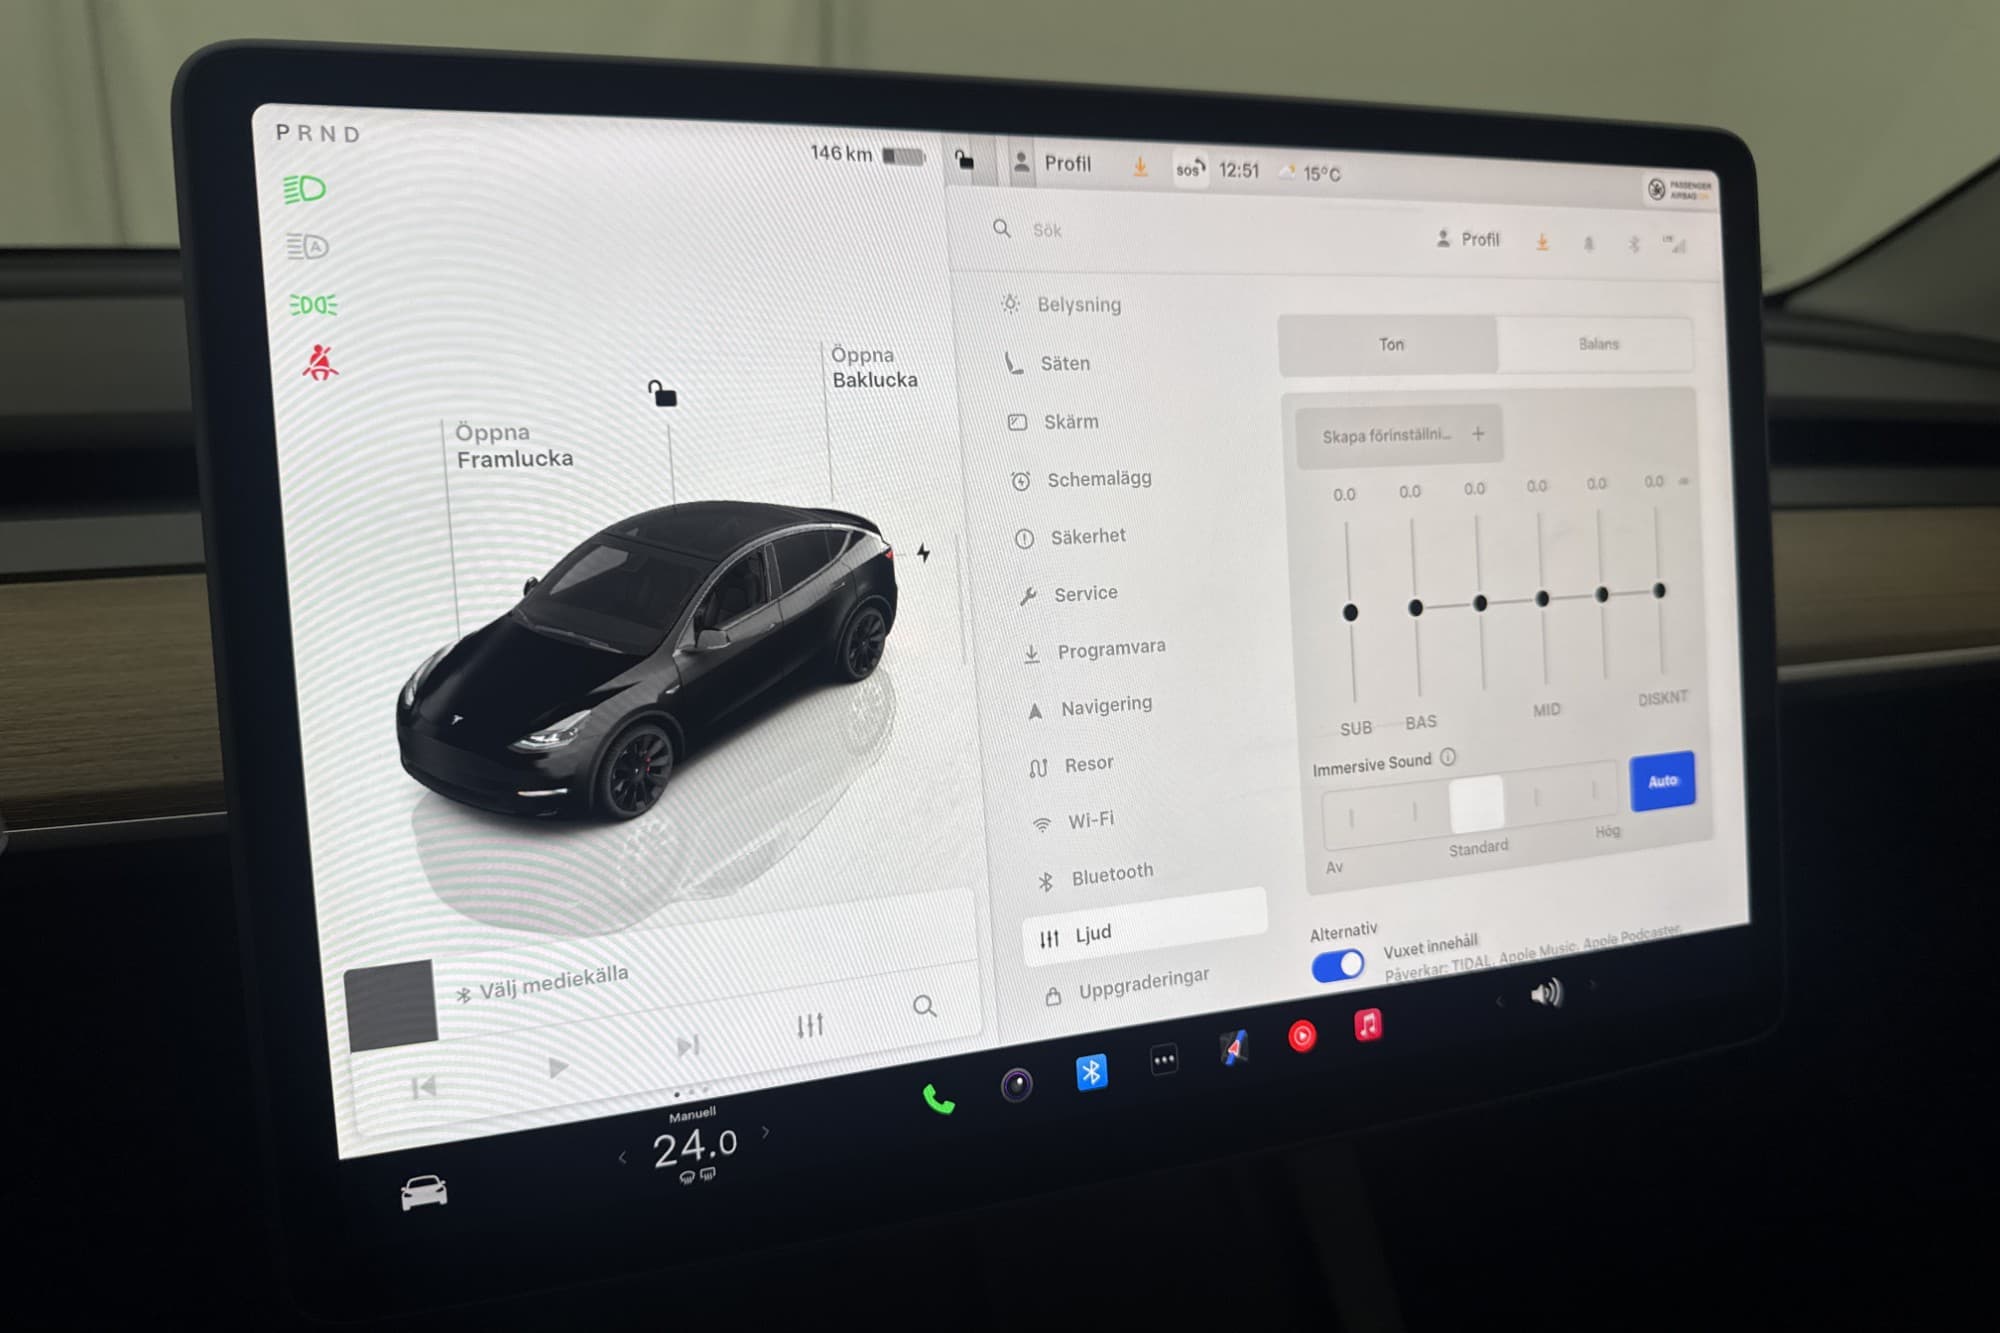Increase cabin temperature with right chevron
2000x1333 pixels.
(x=766, y=1131)
